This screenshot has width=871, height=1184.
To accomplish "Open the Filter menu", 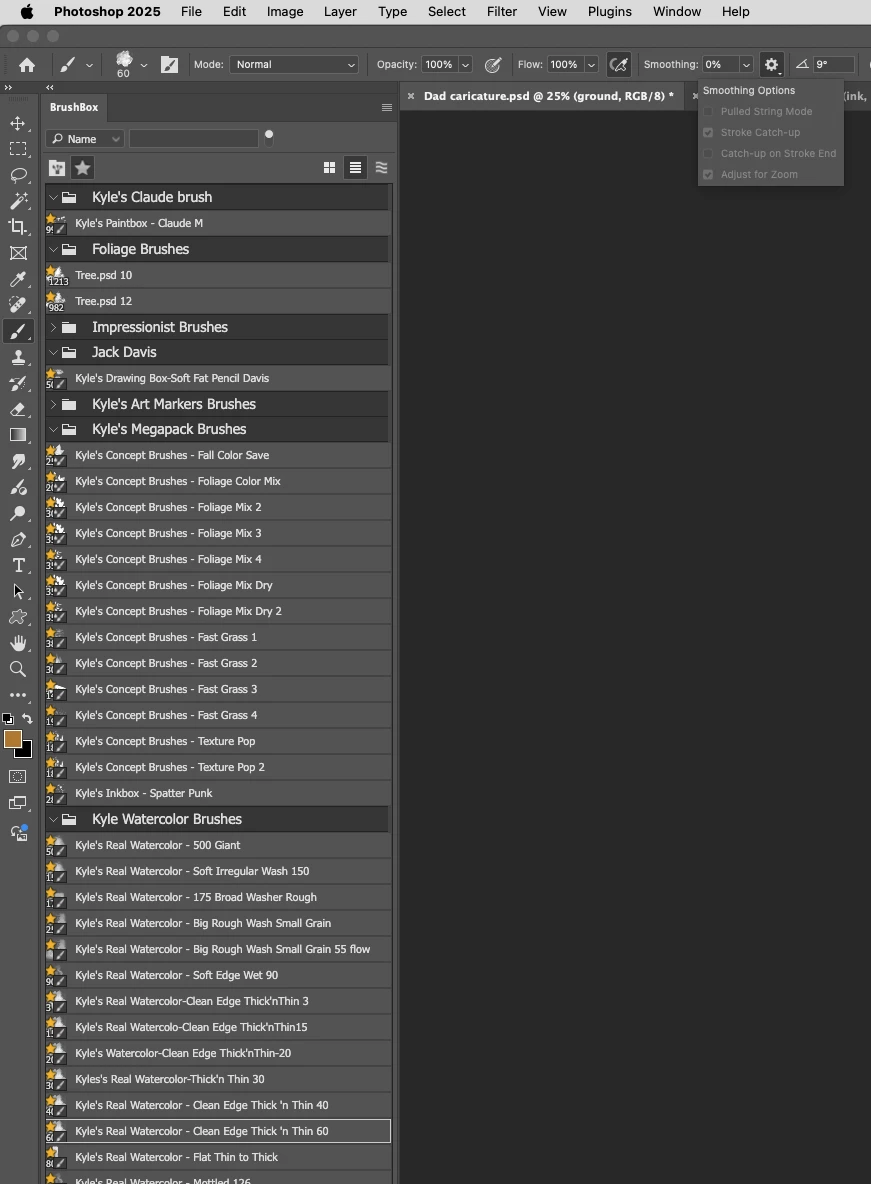I will click(502, 11).
